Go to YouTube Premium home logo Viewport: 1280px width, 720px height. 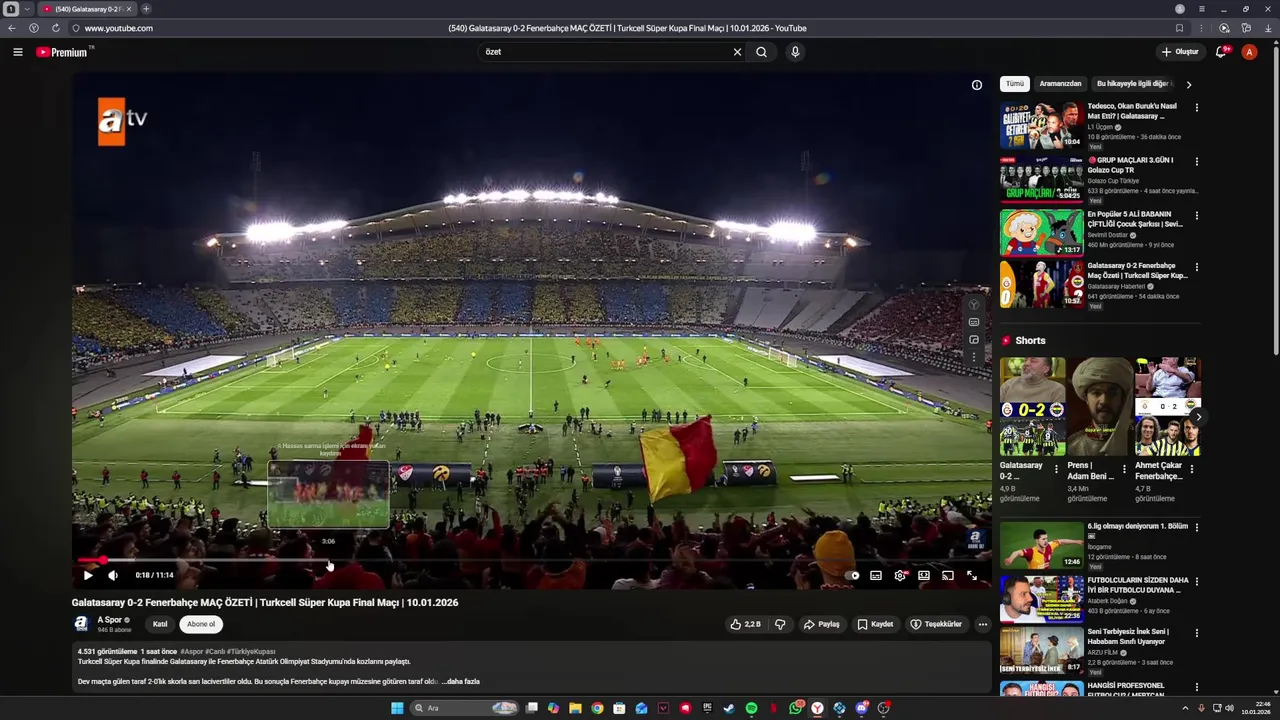pos(63,52)
